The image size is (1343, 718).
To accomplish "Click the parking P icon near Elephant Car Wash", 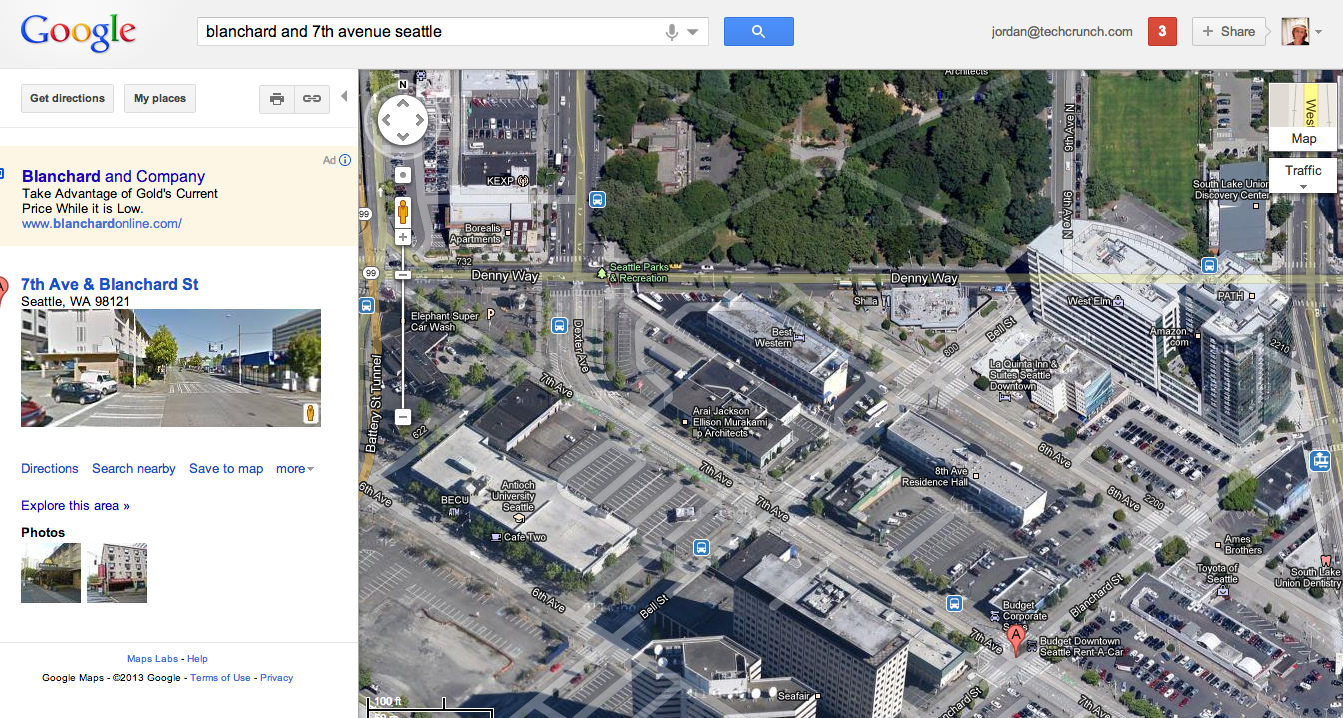I will [x=490, y=314].
